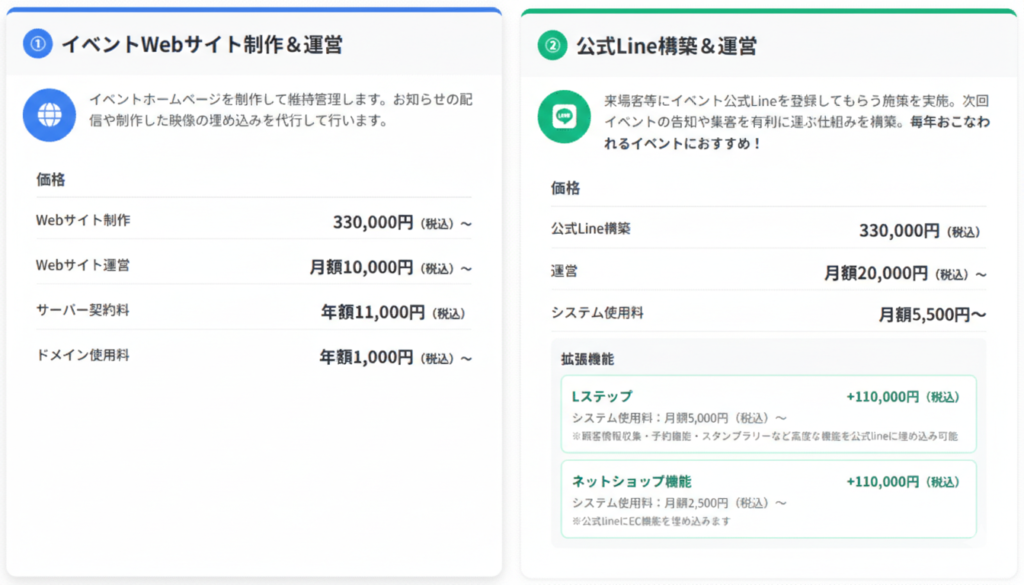Click the blue globe icon

click(x=49, y=115)
